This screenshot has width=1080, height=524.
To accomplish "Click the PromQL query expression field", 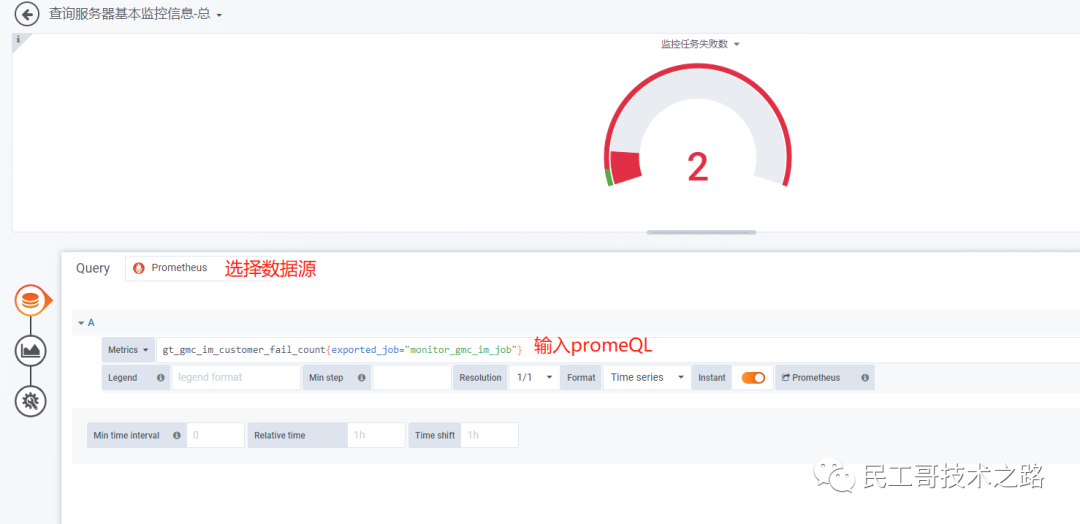I will click(618, 350).
